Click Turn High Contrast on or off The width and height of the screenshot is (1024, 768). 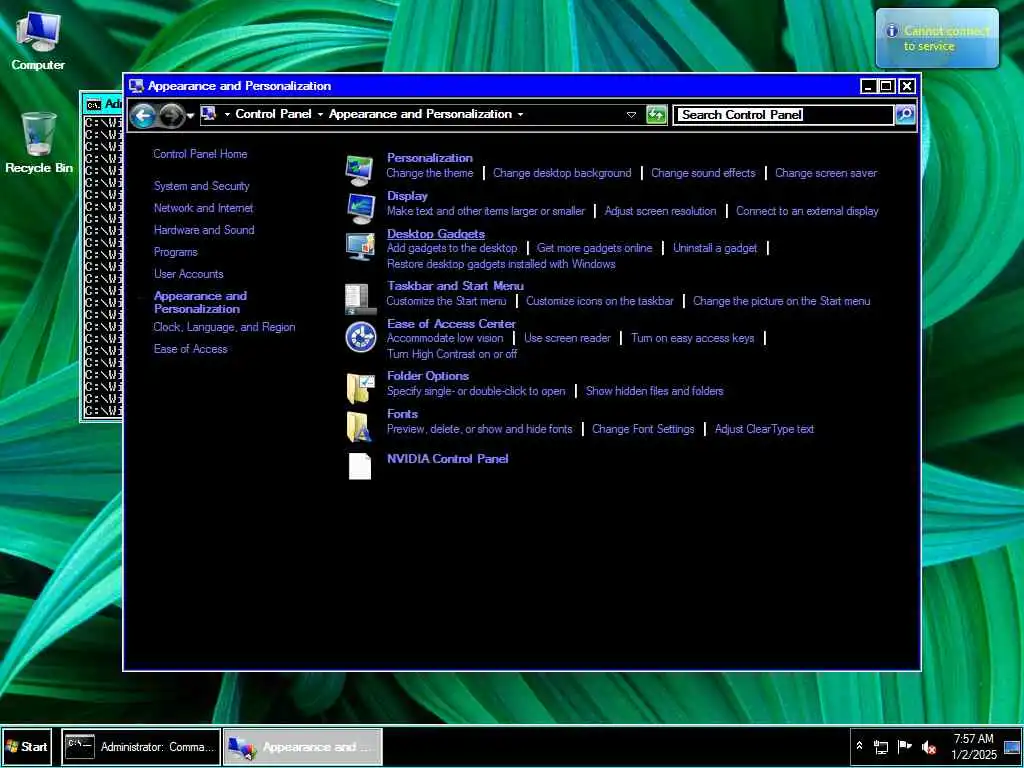coord(452,354)
